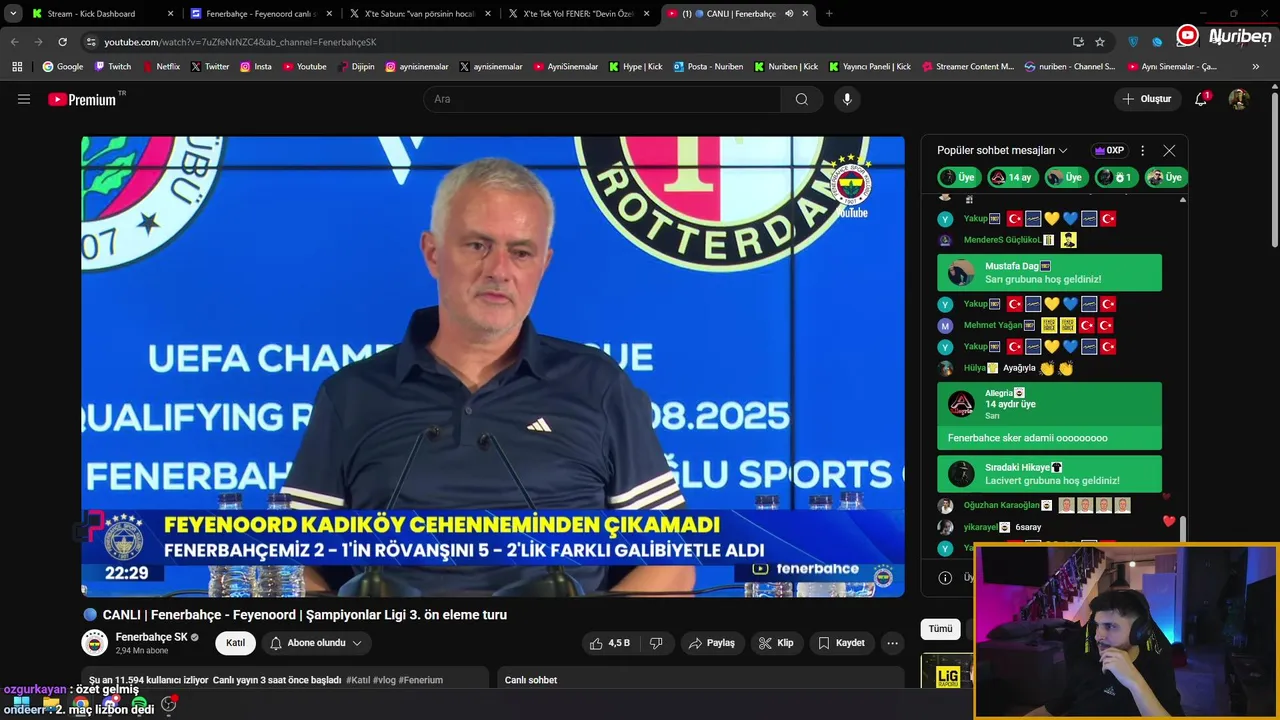Open the Hype | Kick bookmark
This screenshot has height=720, width=1280.
(636, 67)
